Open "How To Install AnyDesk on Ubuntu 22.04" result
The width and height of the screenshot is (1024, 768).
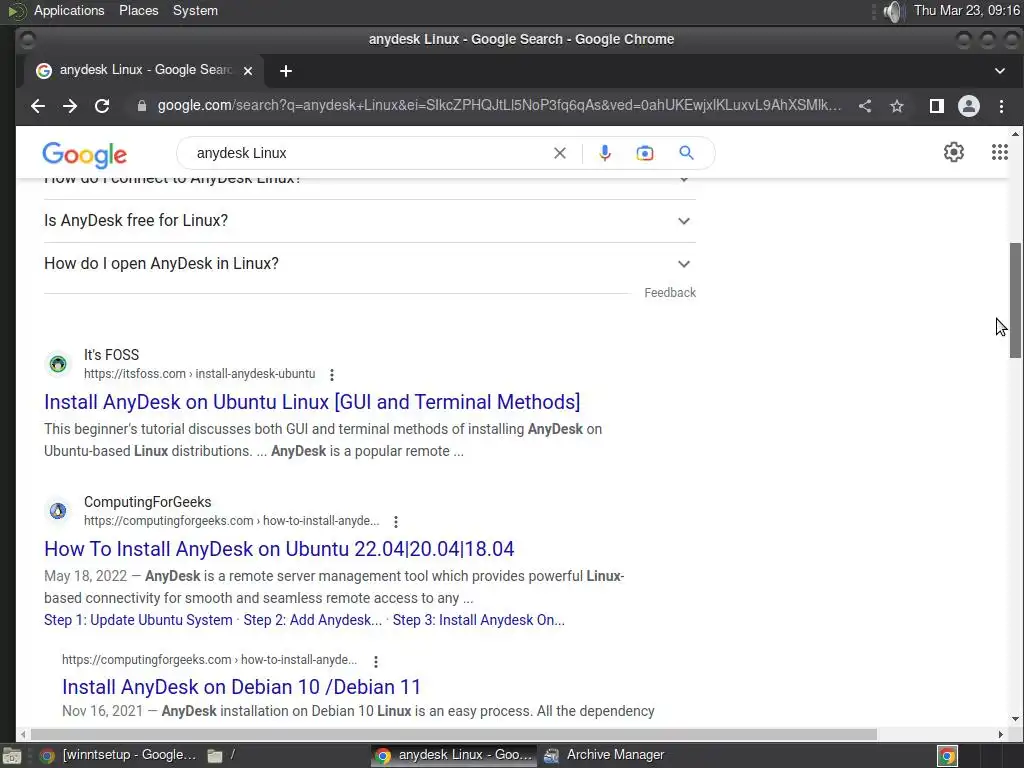pyautogui.click(x=279, y=549)
